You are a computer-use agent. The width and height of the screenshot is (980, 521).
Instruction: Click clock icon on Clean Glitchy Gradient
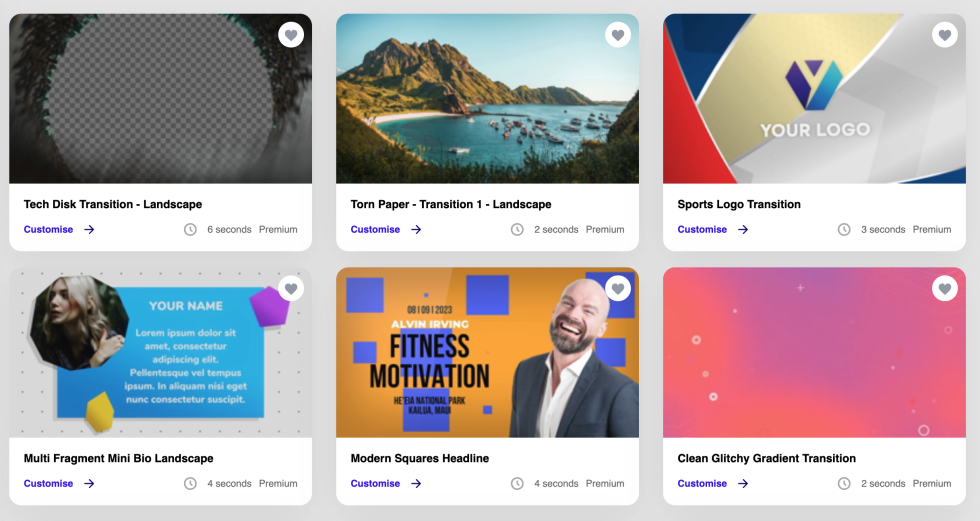click(844, 484)
